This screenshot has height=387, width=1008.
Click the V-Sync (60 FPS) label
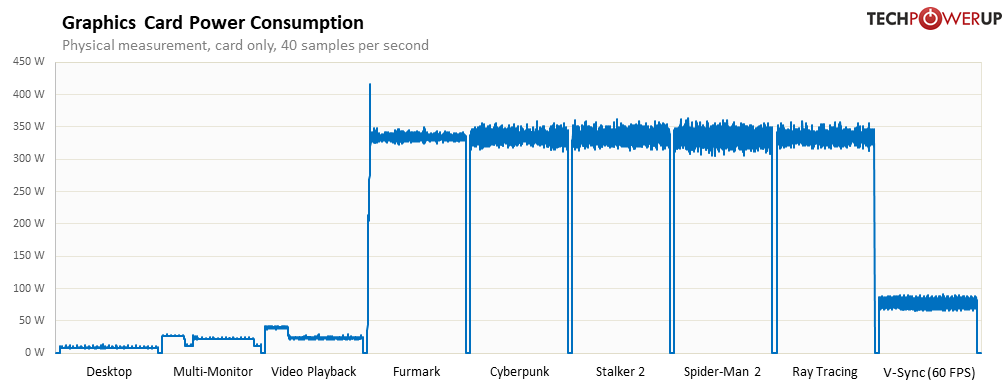(x=930, y=372)
